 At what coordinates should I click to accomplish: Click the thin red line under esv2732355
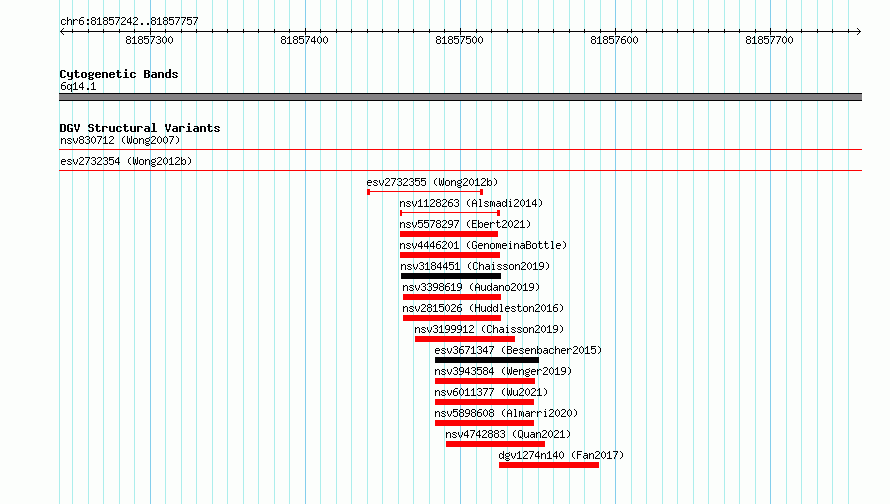pyautogui.click(x=425, y=192)
